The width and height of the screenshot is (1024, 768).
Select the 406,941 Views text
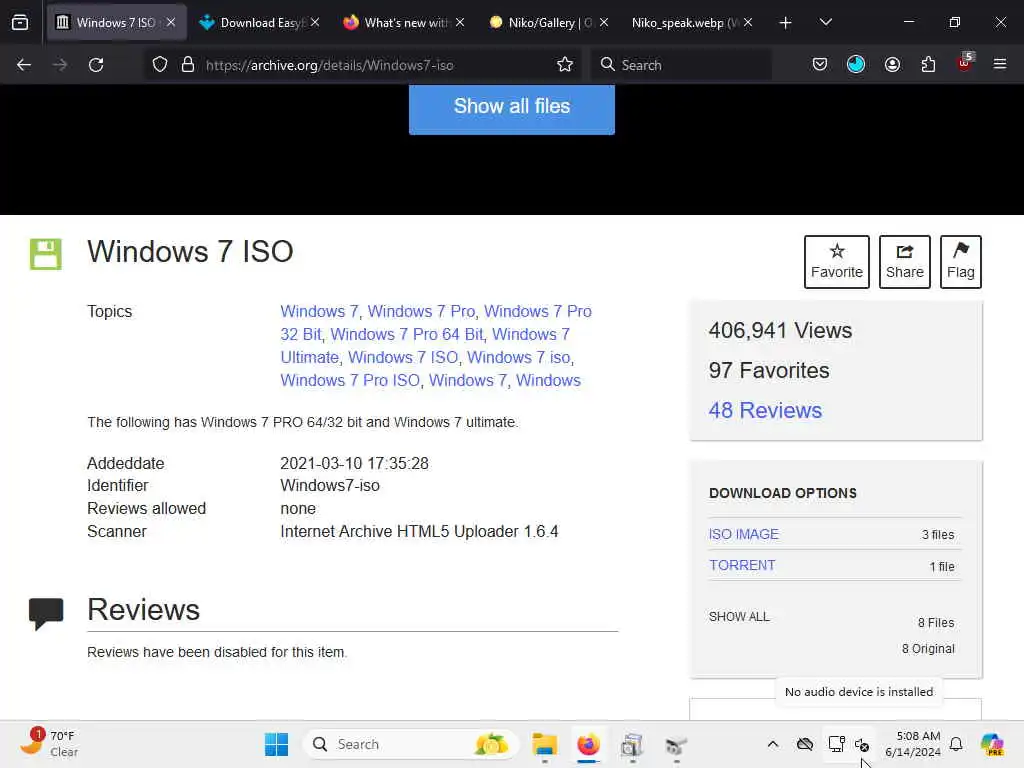pos(780,330)
